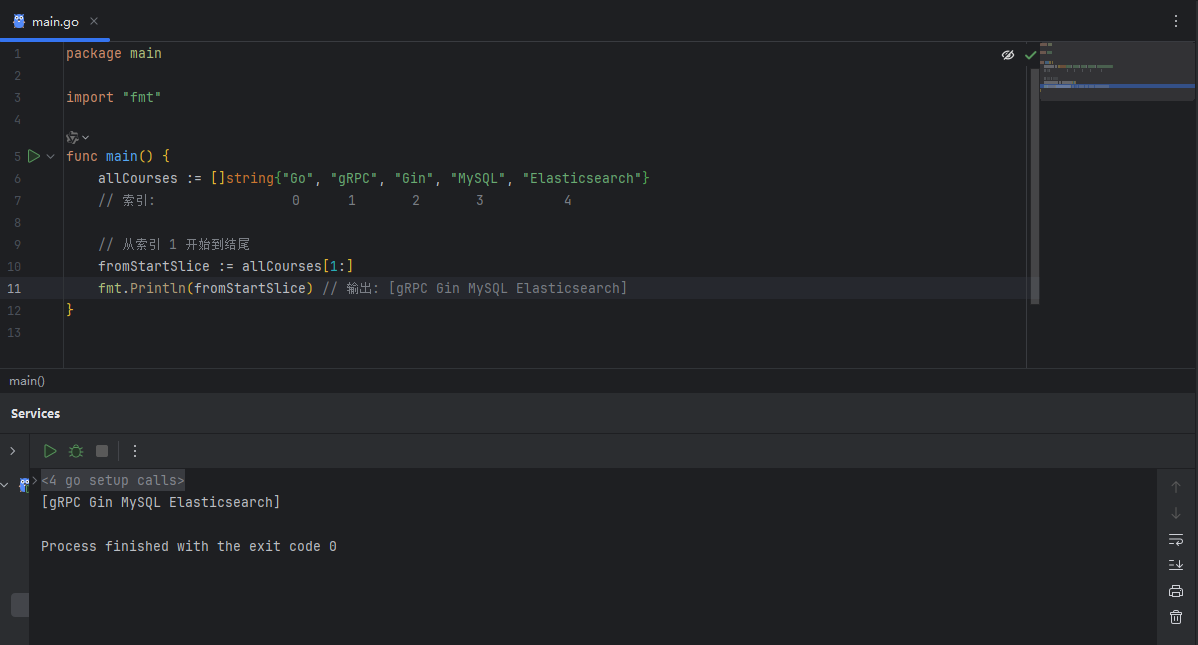
Task: Expand the Services tree panel chevron
Action: point(12,451)
